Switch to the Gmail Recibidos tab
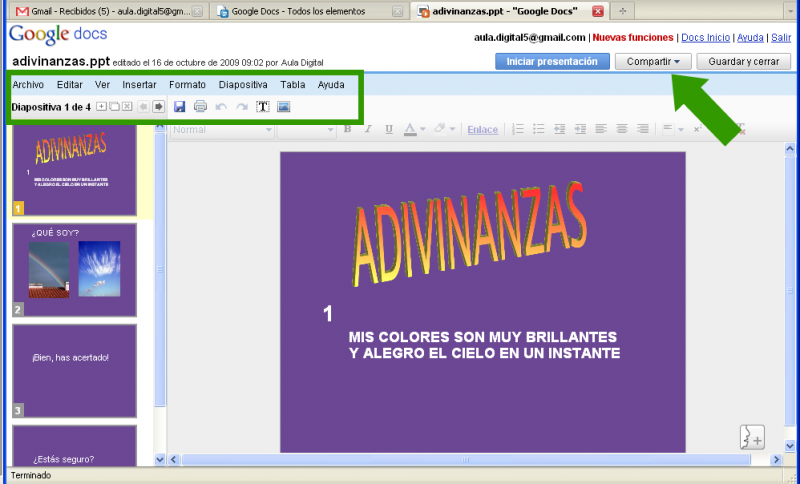 107,11
